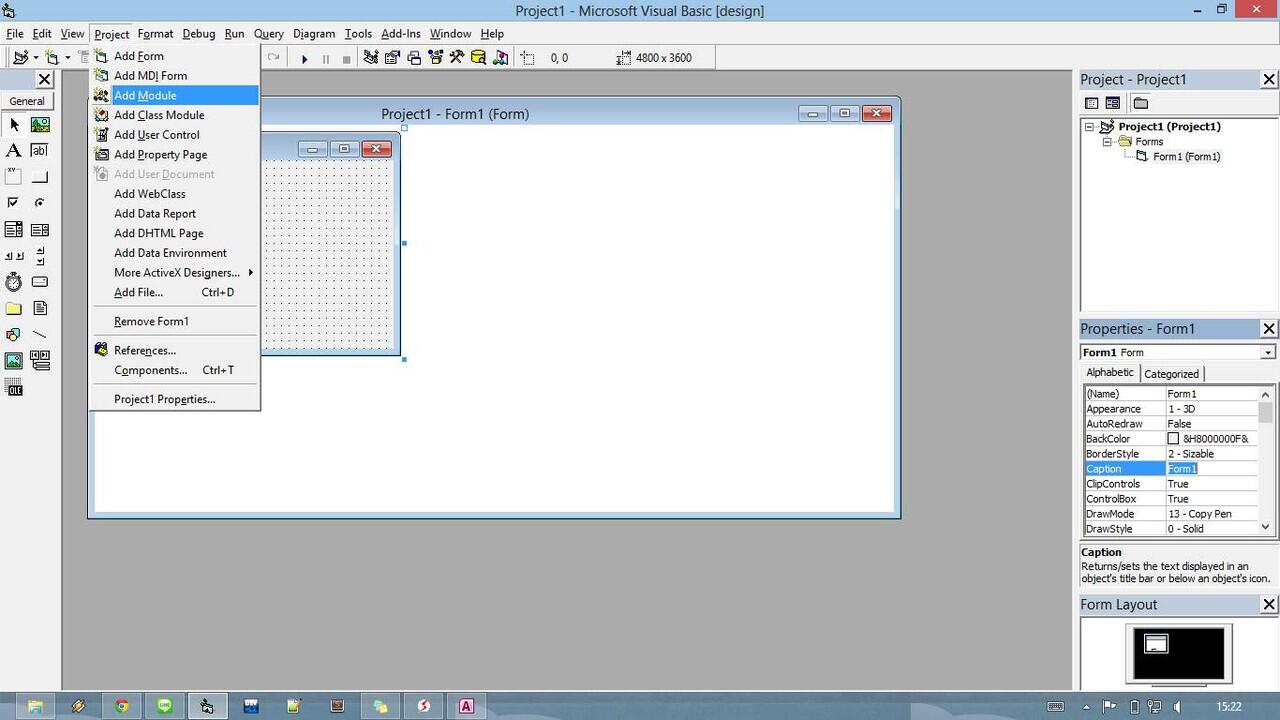Click the Start (run) button in the toolbar

(x=304, y=58)
